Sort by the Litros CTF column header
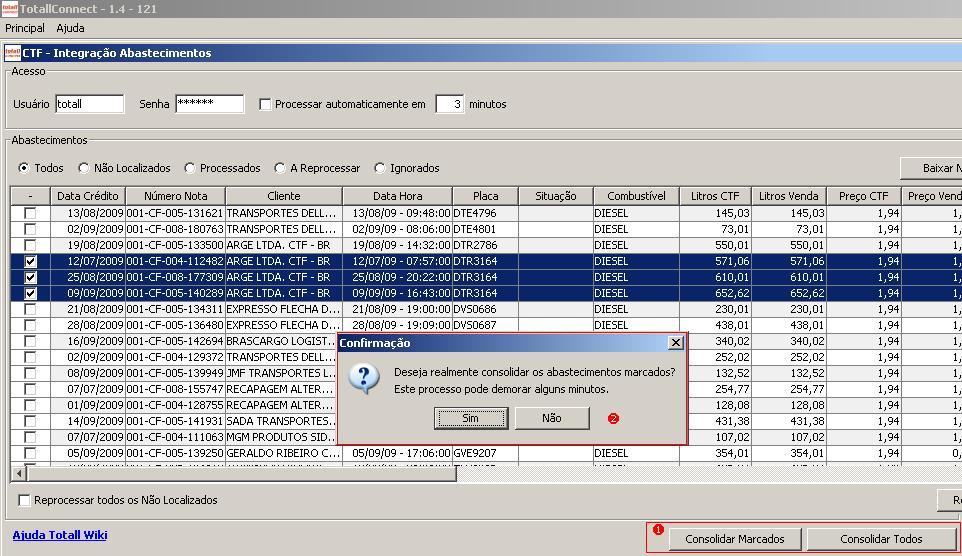Viewport: 962px width, 556px height. click(x=715, y=196)
